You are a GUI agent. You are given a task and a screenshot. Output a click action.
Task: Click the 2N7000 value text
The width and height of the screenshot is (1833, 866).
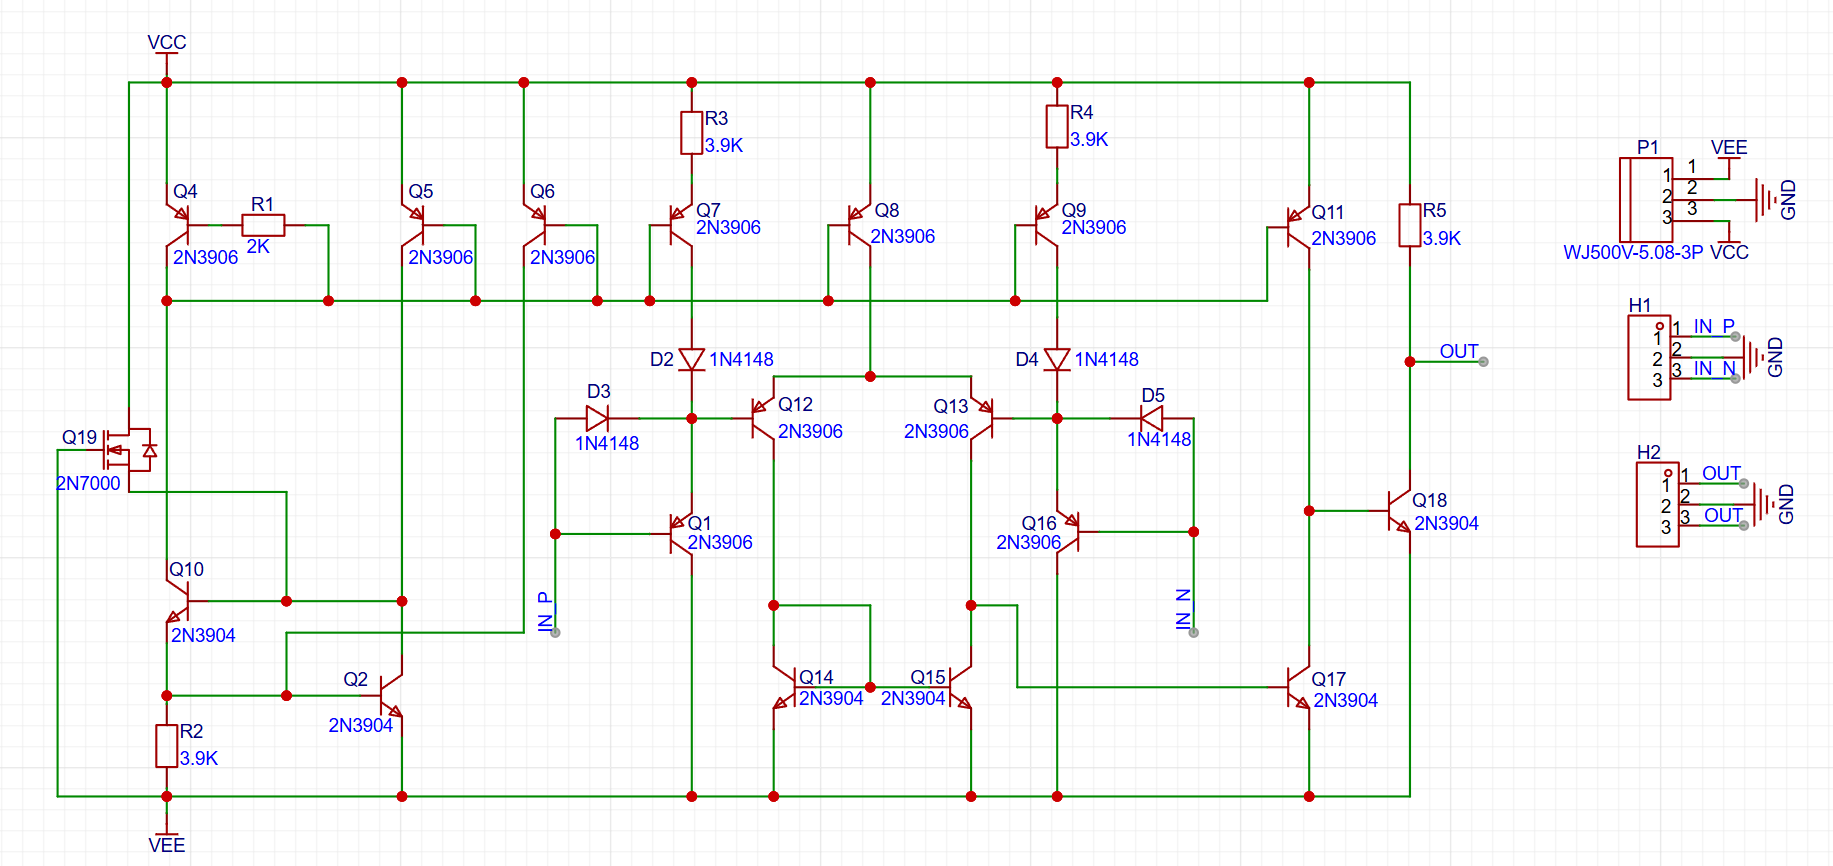coord(88,484)
